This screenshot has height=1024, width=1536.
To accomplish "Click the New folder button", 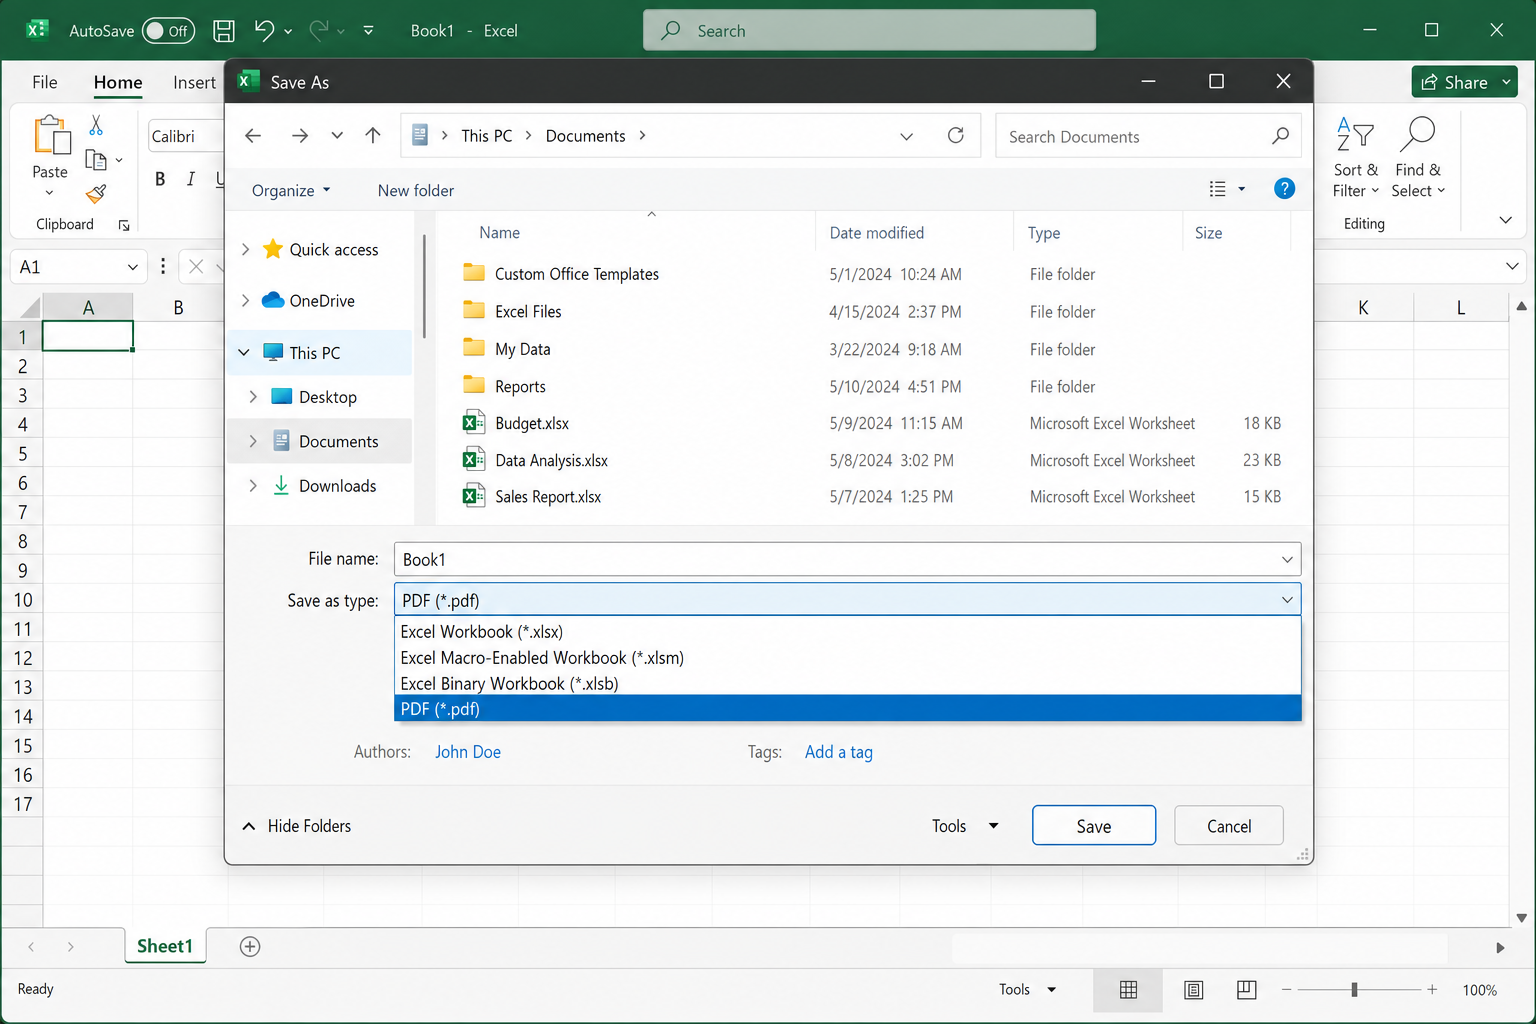I will pos(416,191).
